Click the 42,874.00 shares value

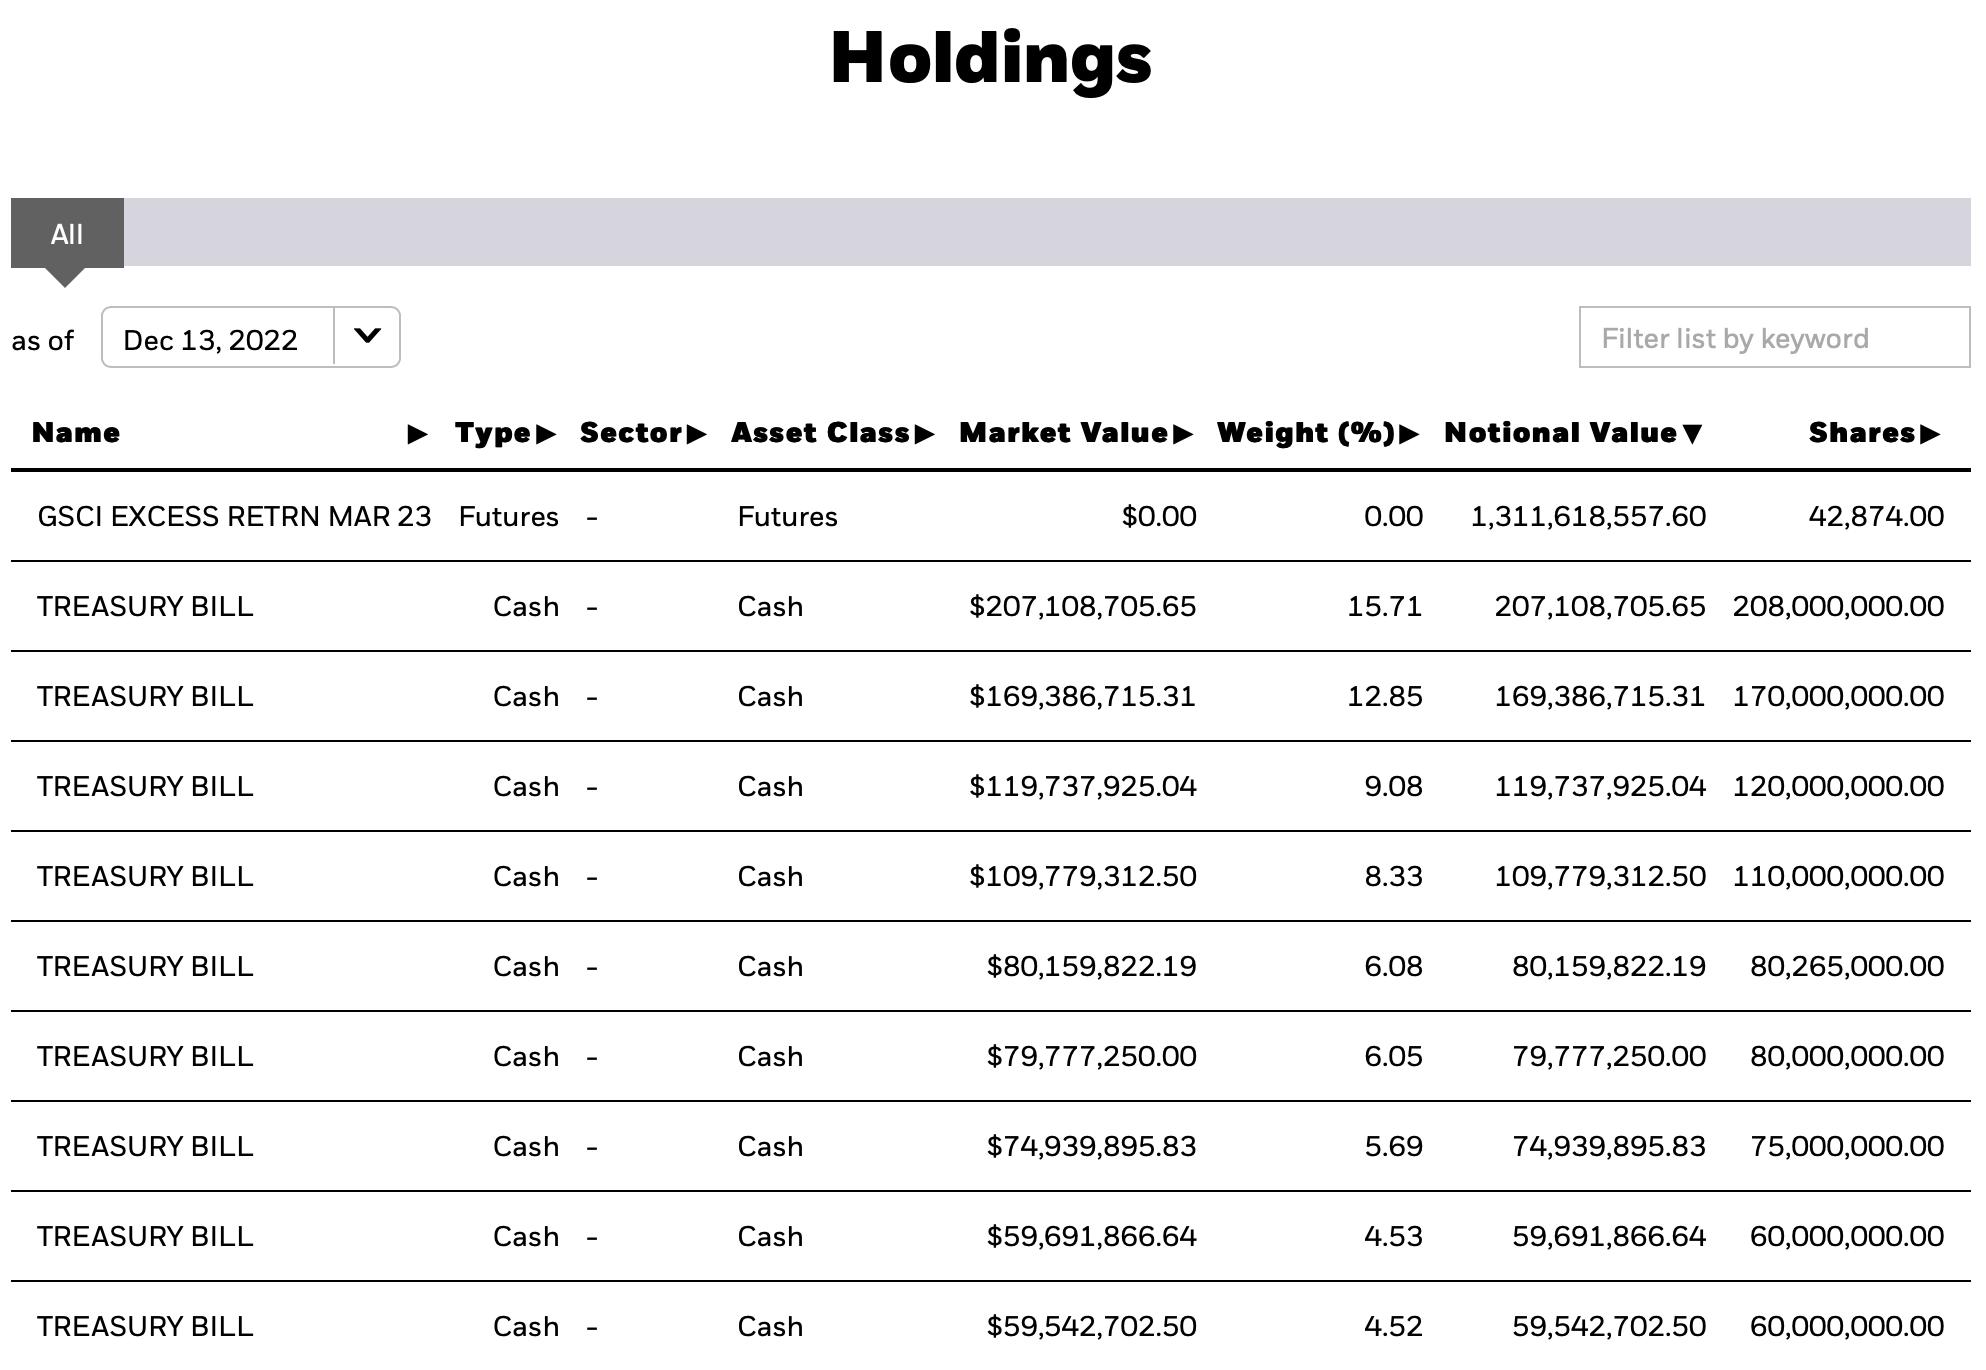point(1876,516)
